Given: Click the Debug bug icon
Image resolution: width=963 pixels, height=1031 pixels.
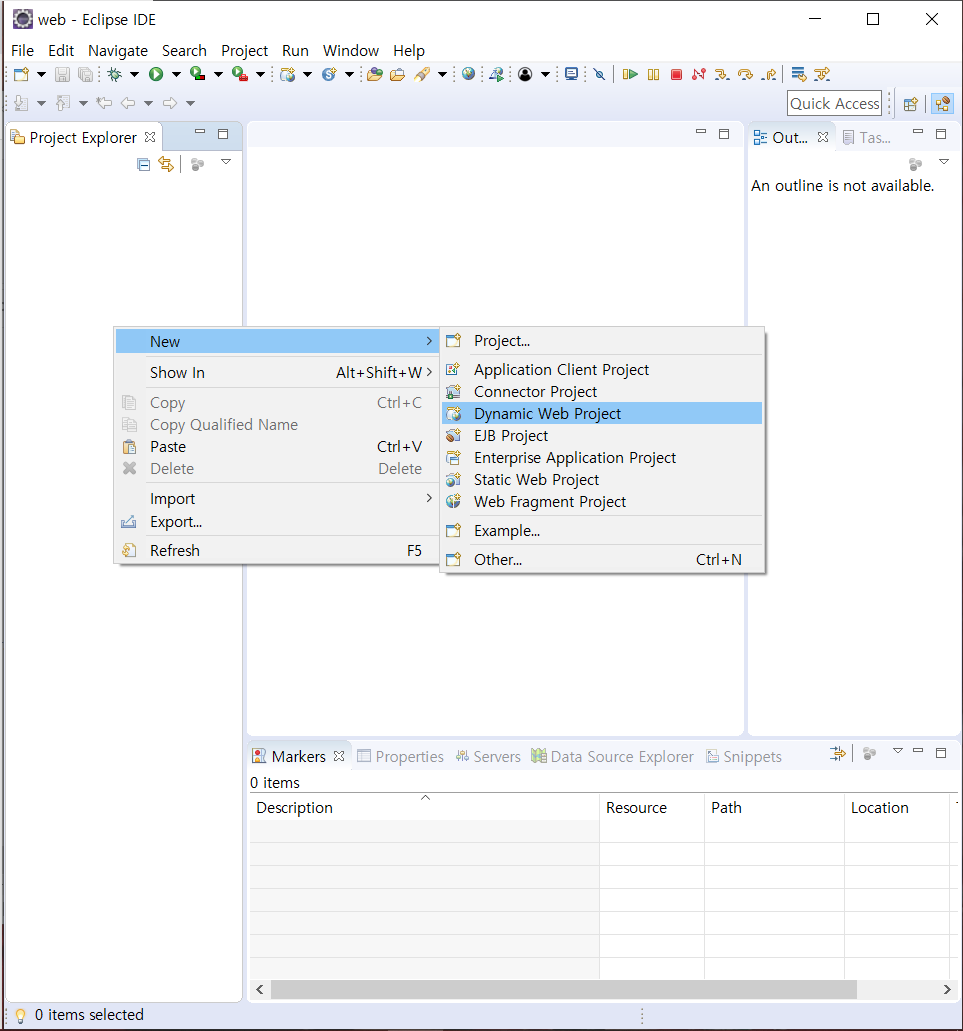Looking at the screenshot, I should 115,74.
